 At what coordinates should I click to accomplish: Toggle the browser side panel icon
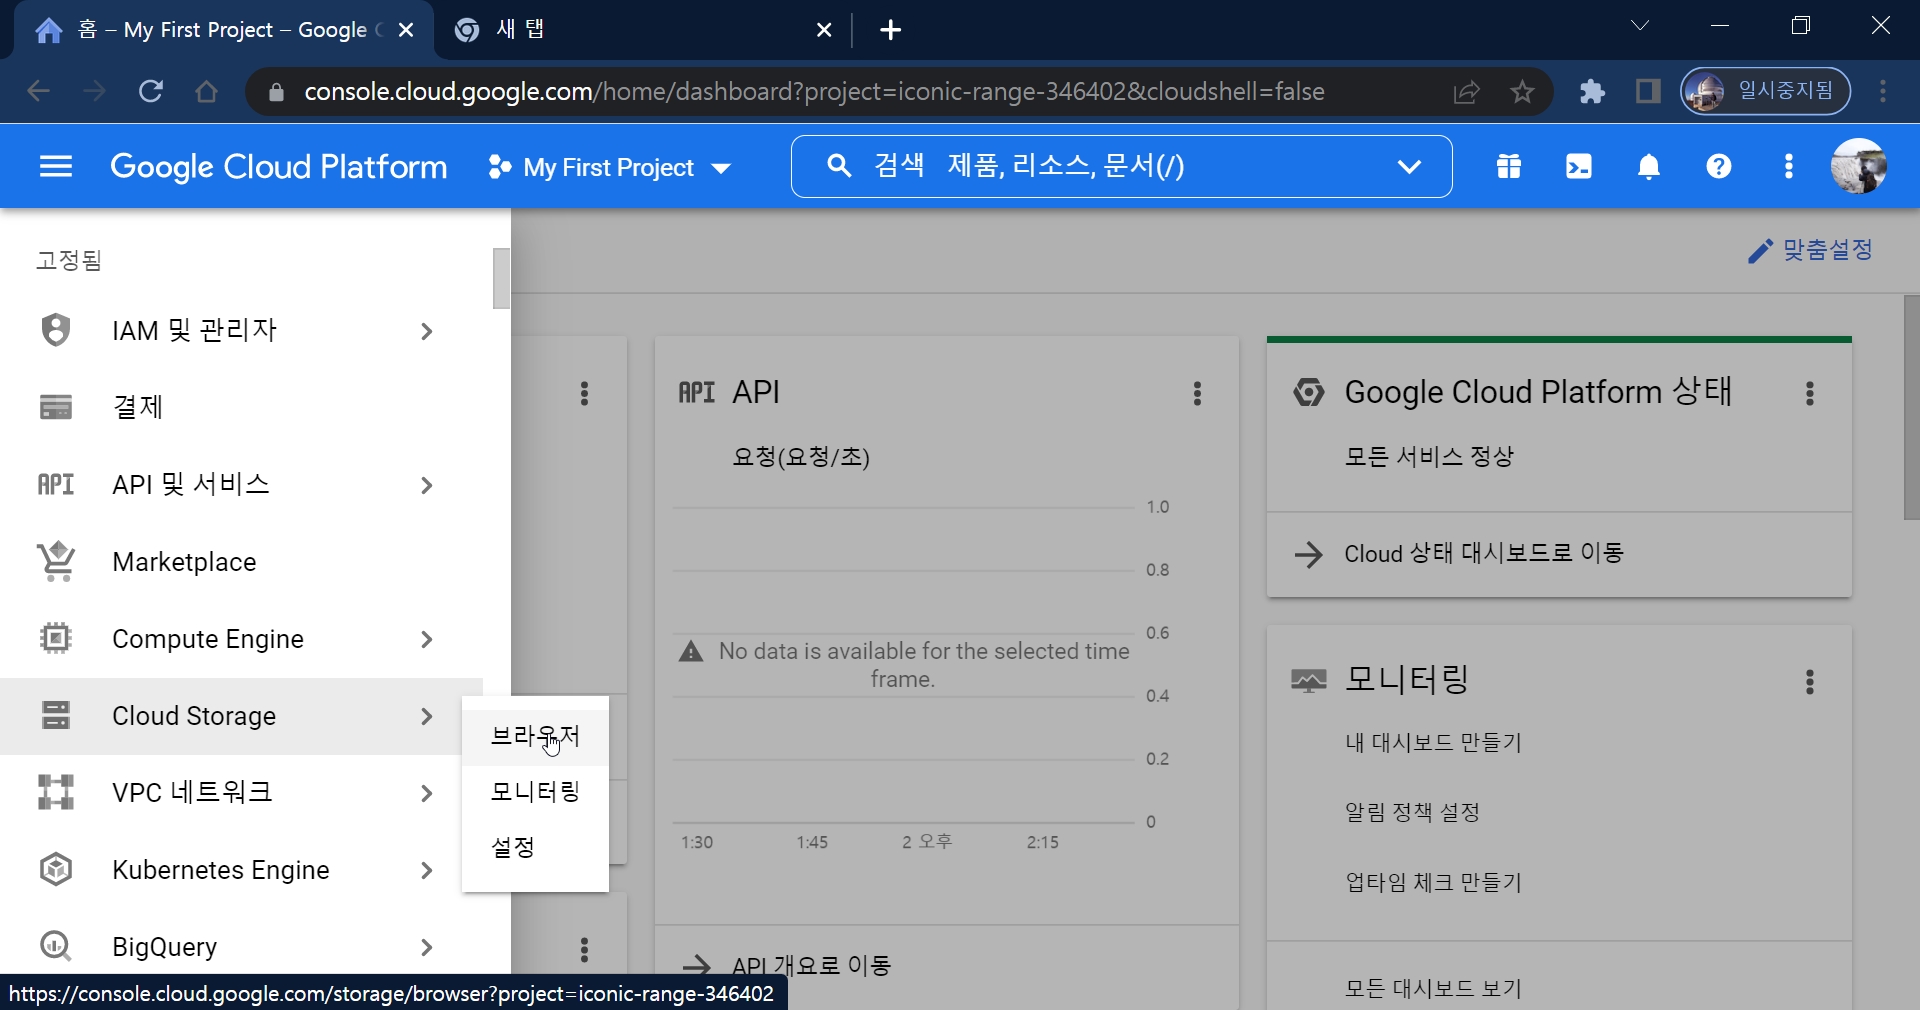1648,92
